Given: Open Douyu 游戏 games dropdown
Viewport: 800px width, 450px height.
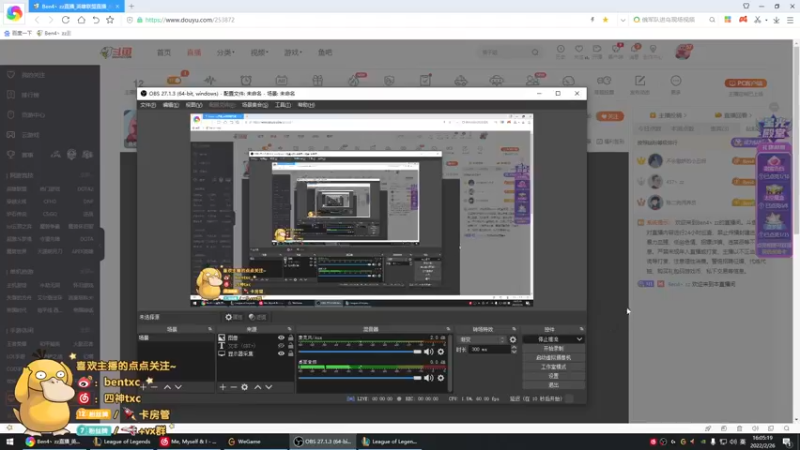Looking at the screenshot, I should (x=293, y=53).
